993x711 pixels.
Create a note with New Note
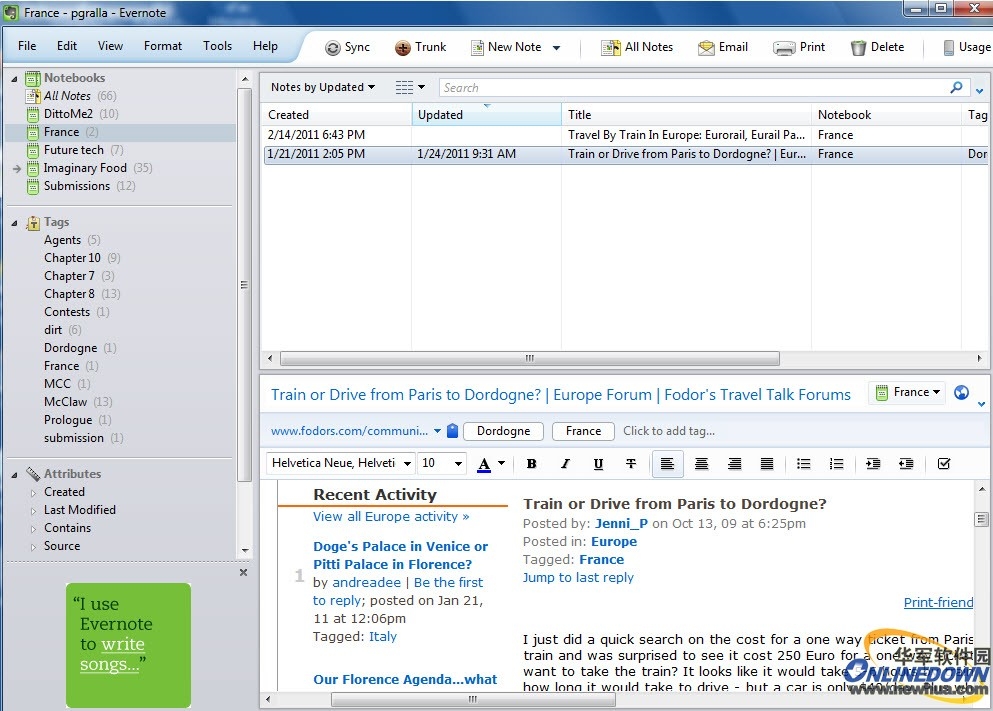[x=506, y=47]
